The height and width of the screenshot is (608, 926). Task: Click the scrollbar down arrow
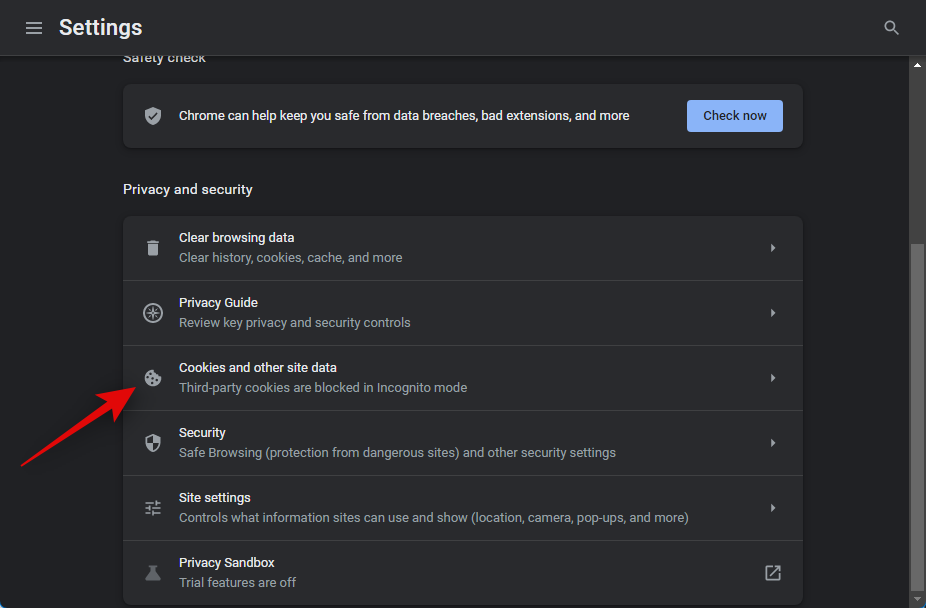pos(917,600)
